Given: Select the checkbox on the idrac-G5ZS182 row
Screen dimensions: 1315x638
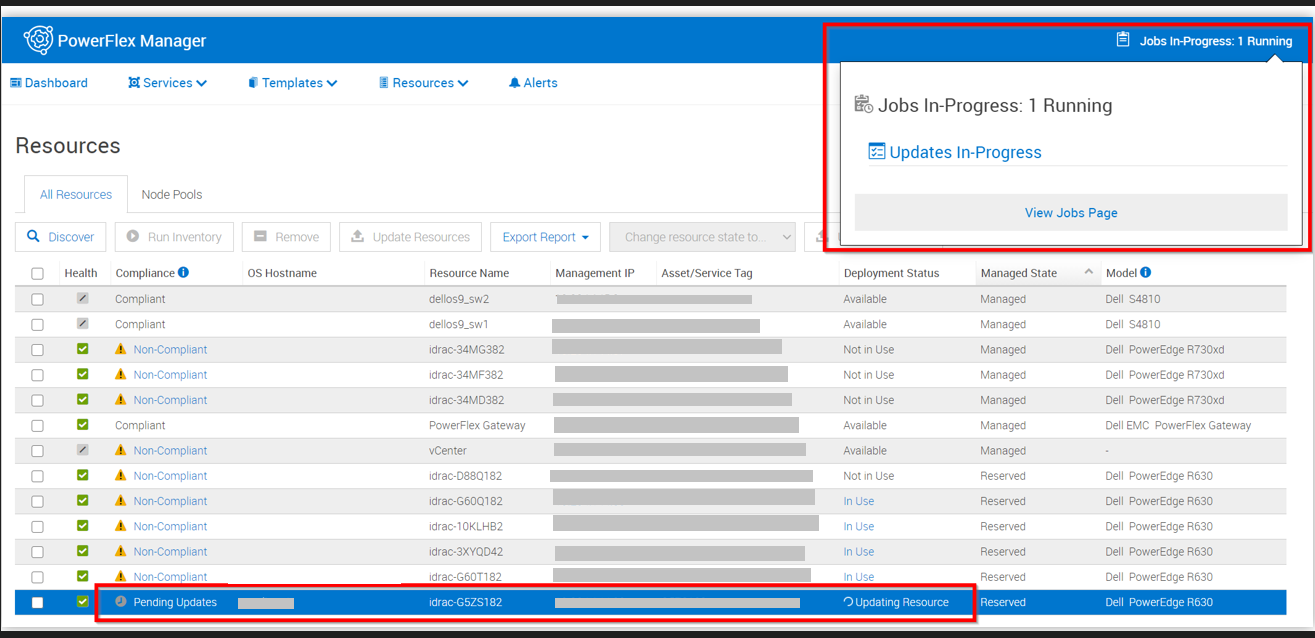Looking at the screenshot, I should 37,601.
